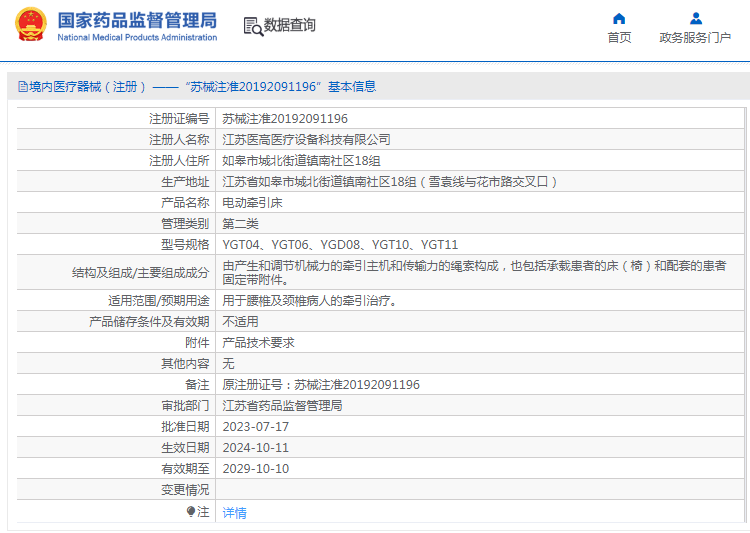Image resolution: width=750 pixels, height=533 pixels.
Task: Click the 政务服务门户 person icon
Action: point(695,19)
